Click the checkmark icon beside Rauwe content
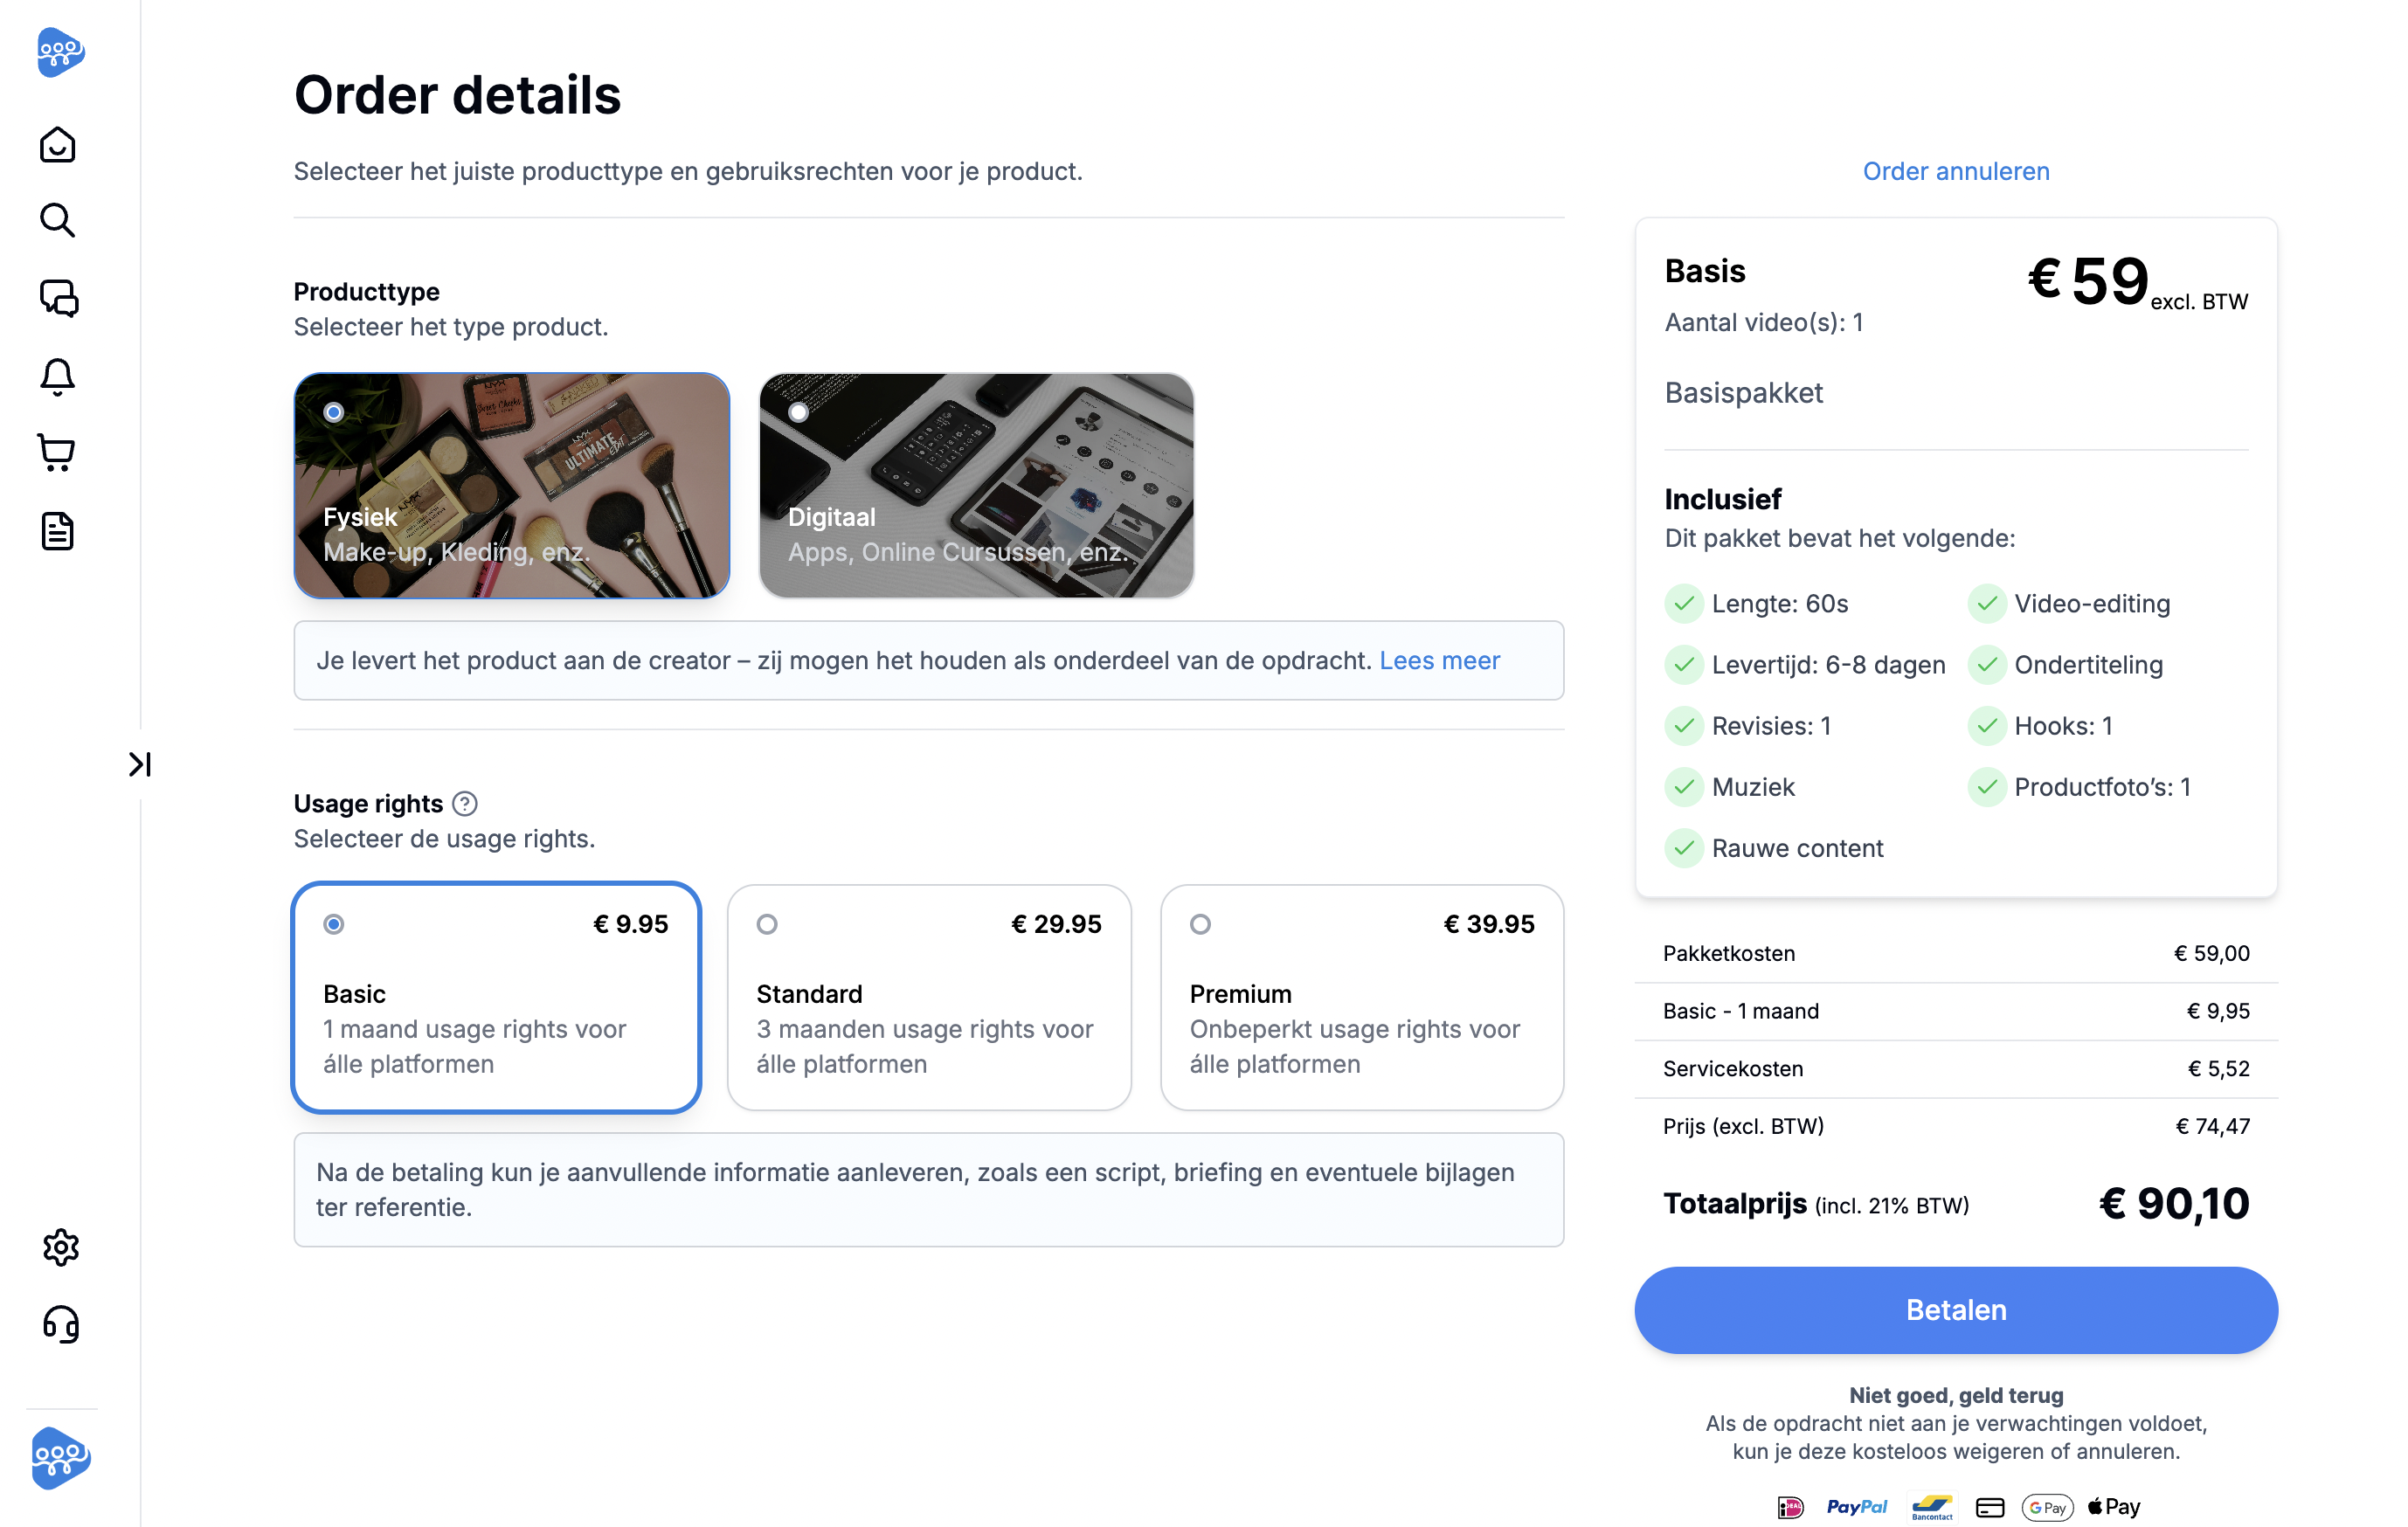 click(1684, 848)
